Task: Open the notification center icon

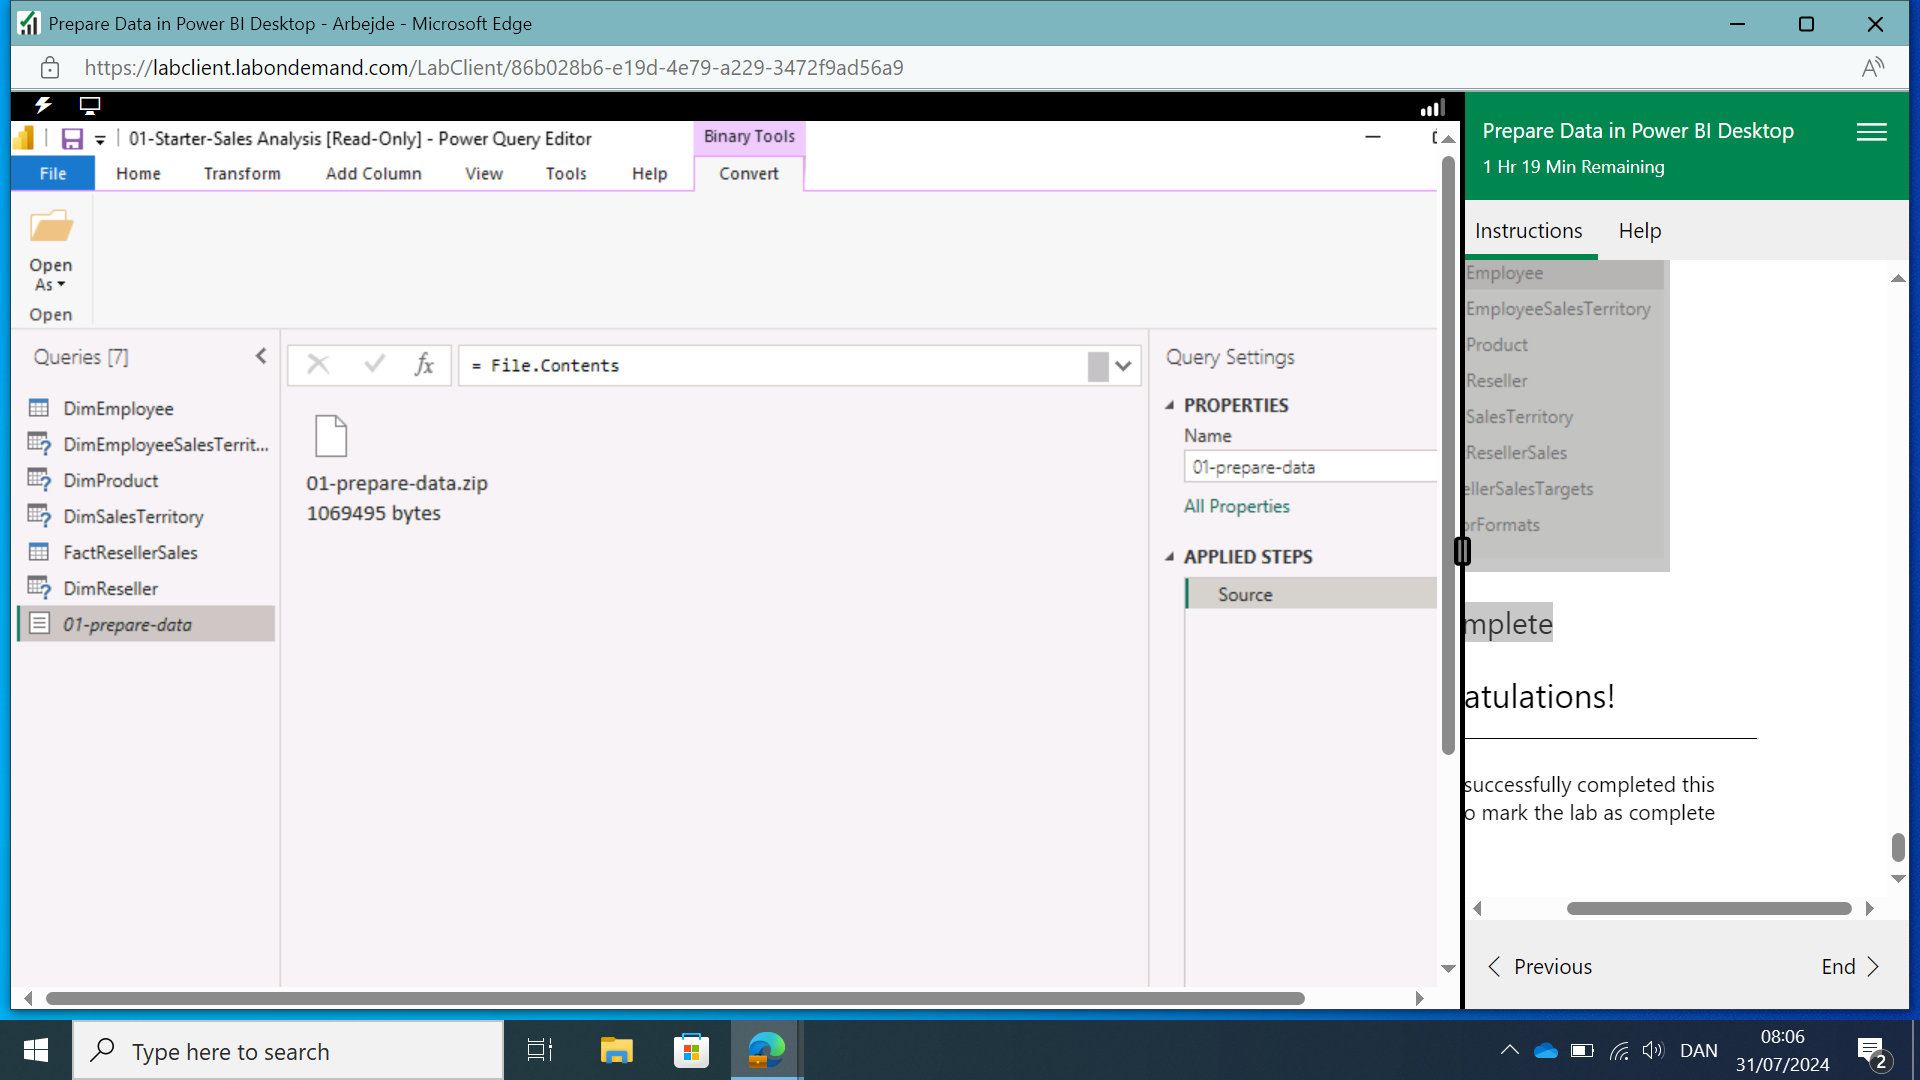Action: pyautogui.click(x=1872, y=1051)
